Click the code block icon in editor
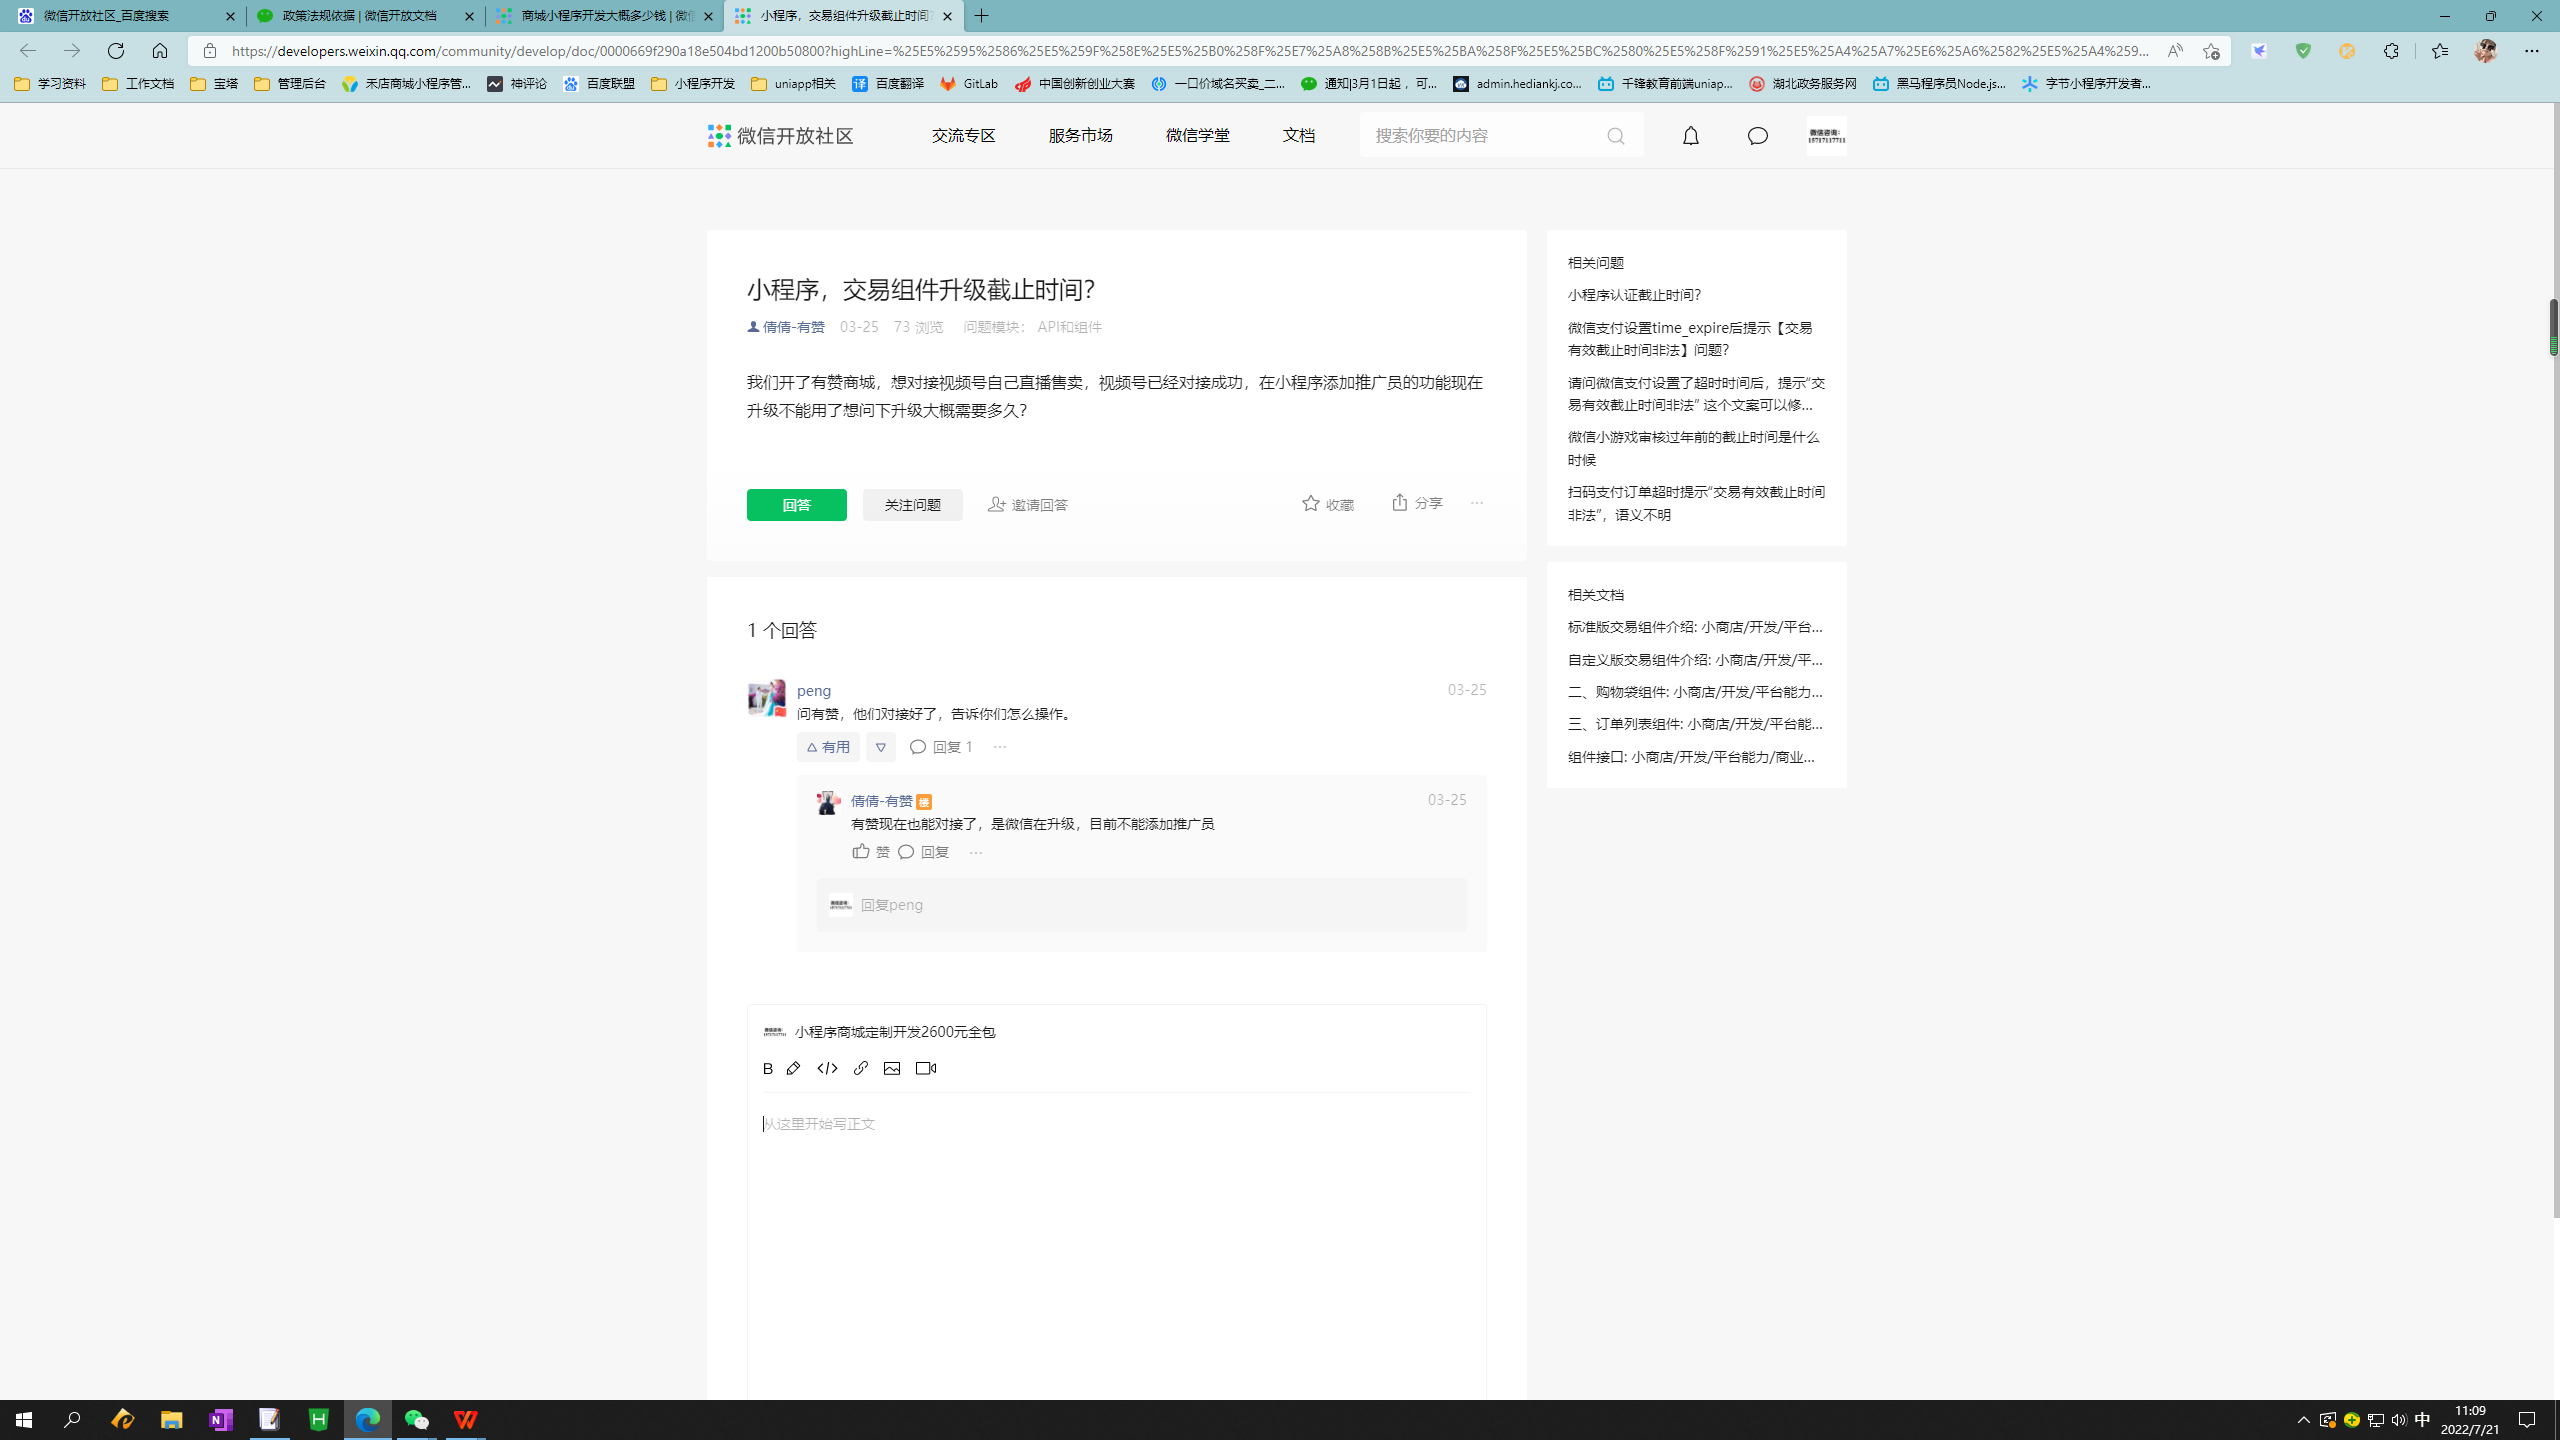This screenshot has width=2560, height=1440. point(827,1068)
